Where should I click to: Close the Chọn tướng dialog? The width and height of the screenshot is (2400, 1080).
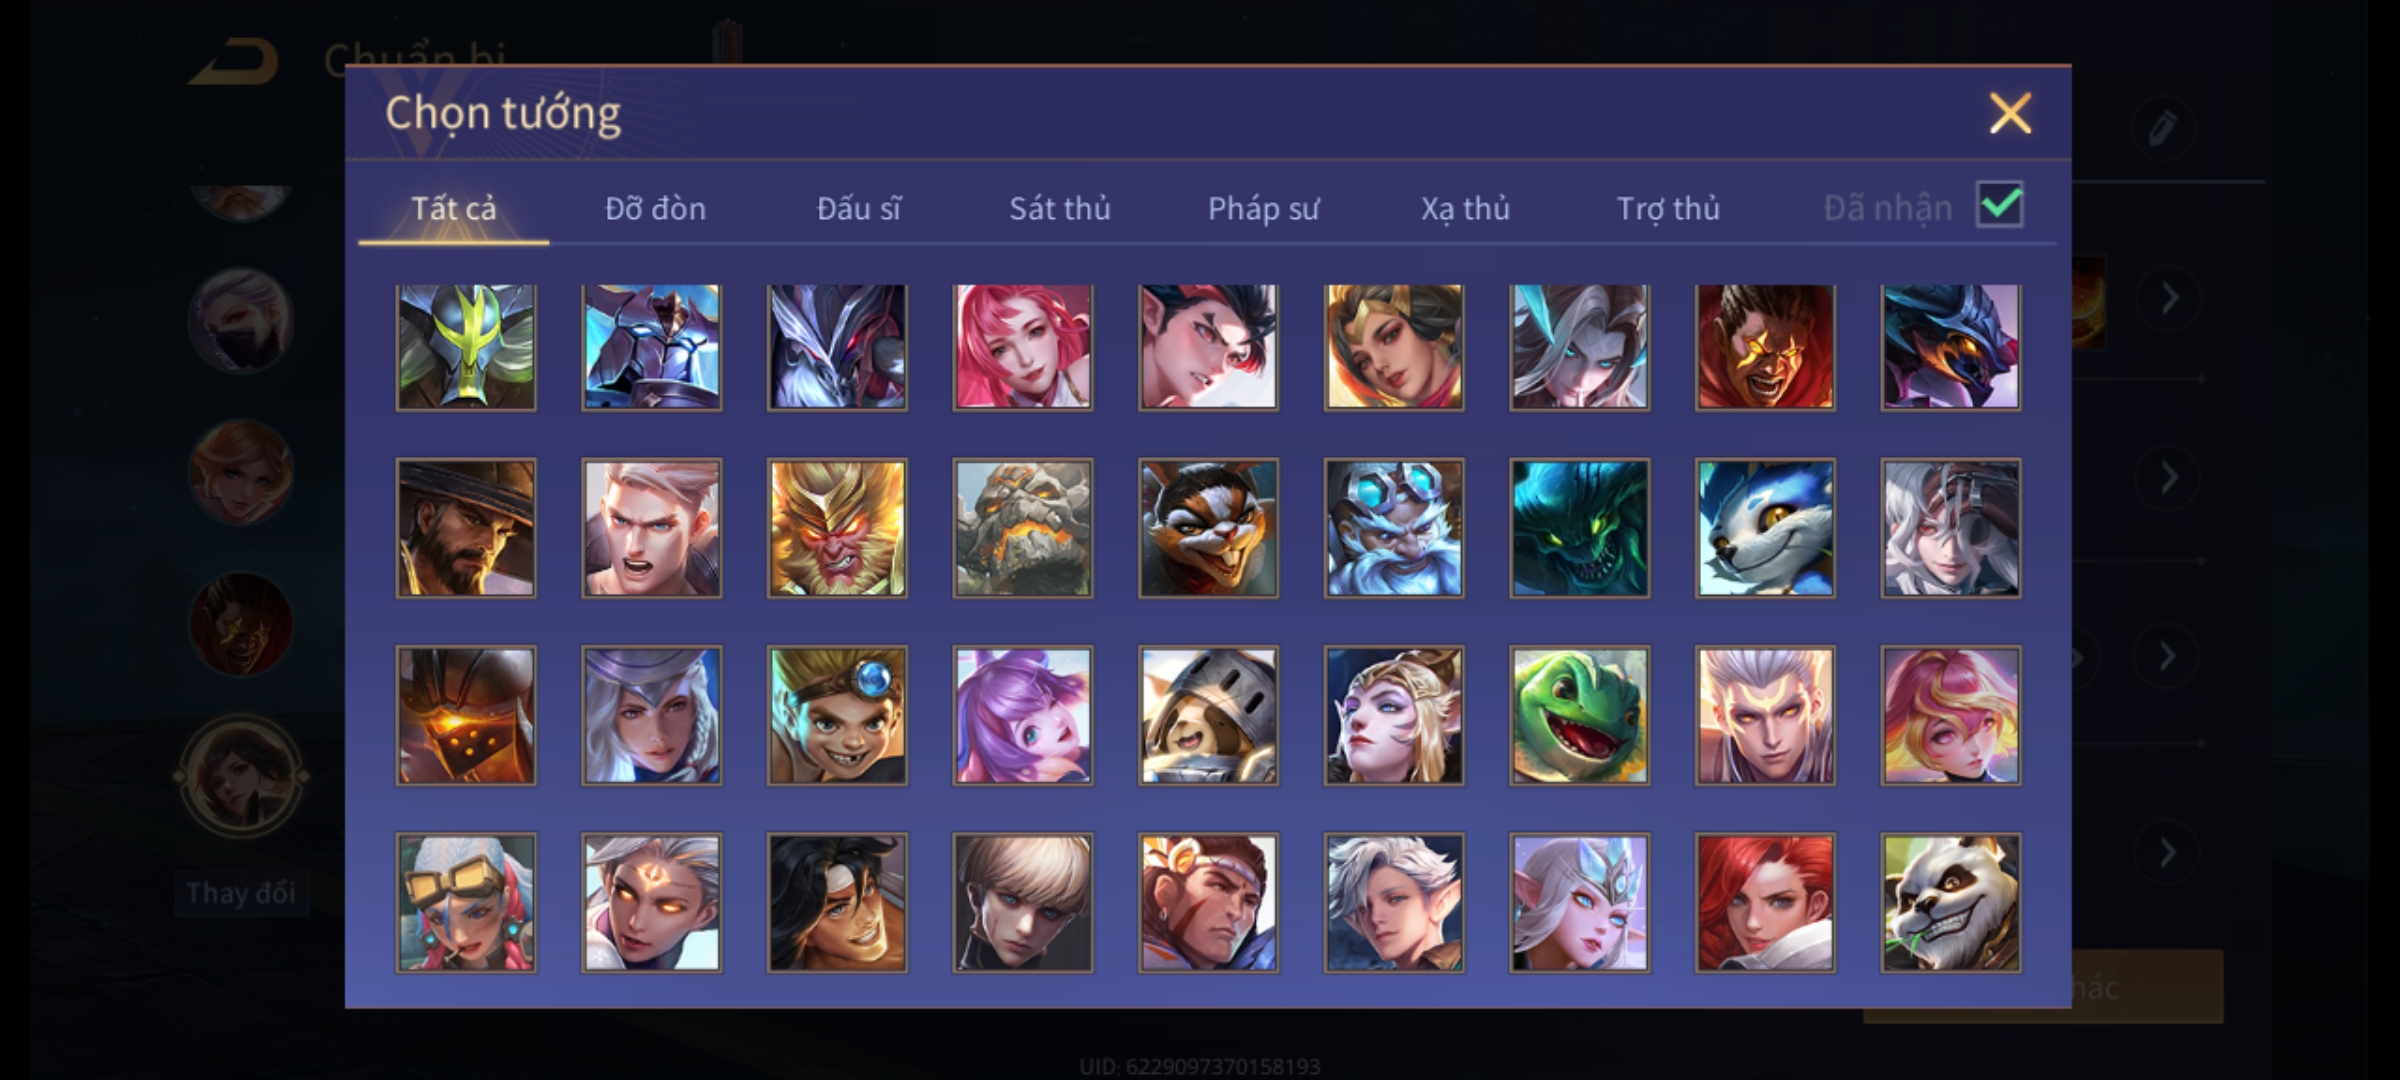2010,113
